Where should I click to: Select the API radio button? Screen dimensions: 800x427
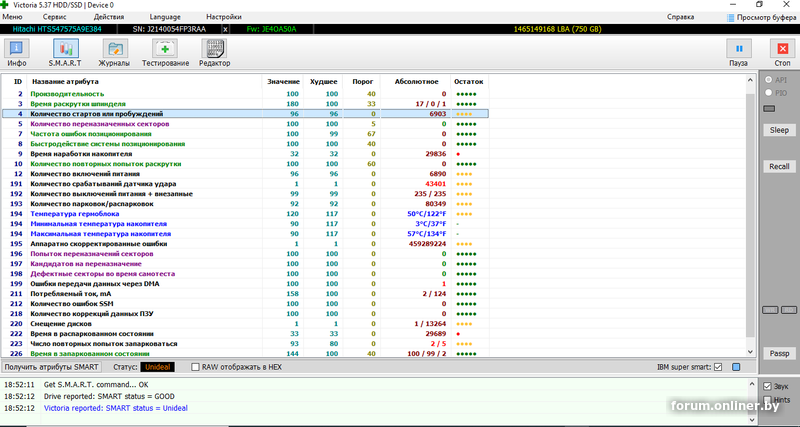(768, 79)
